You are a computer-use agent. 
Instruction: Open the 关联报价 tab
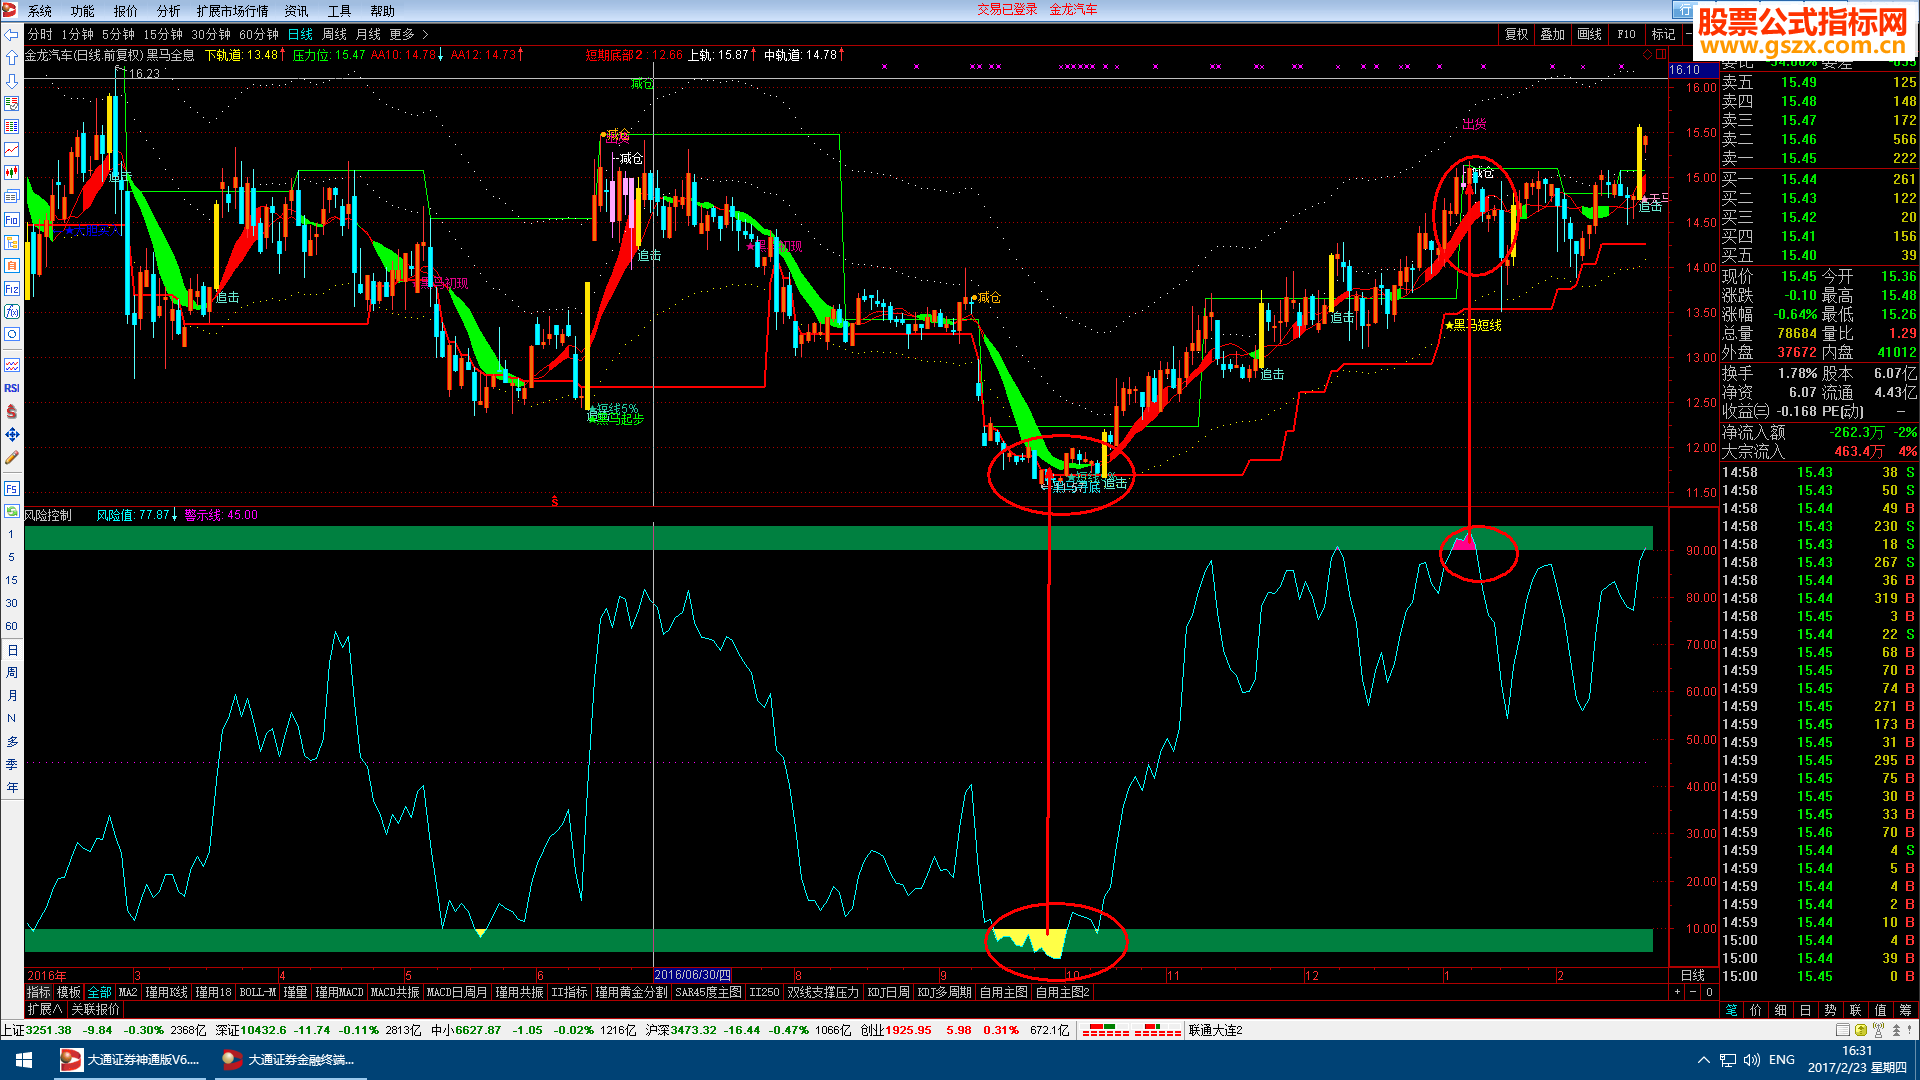click(95, 1009)
